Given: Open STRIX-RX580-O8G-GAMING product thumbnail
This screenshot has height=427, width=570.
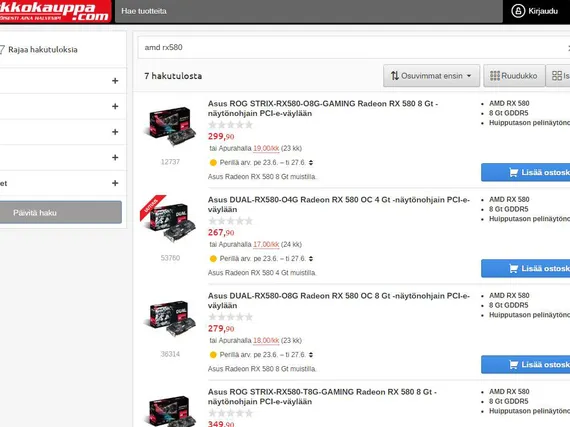Looking at the screenshot, I should click(x=170, y=125).
